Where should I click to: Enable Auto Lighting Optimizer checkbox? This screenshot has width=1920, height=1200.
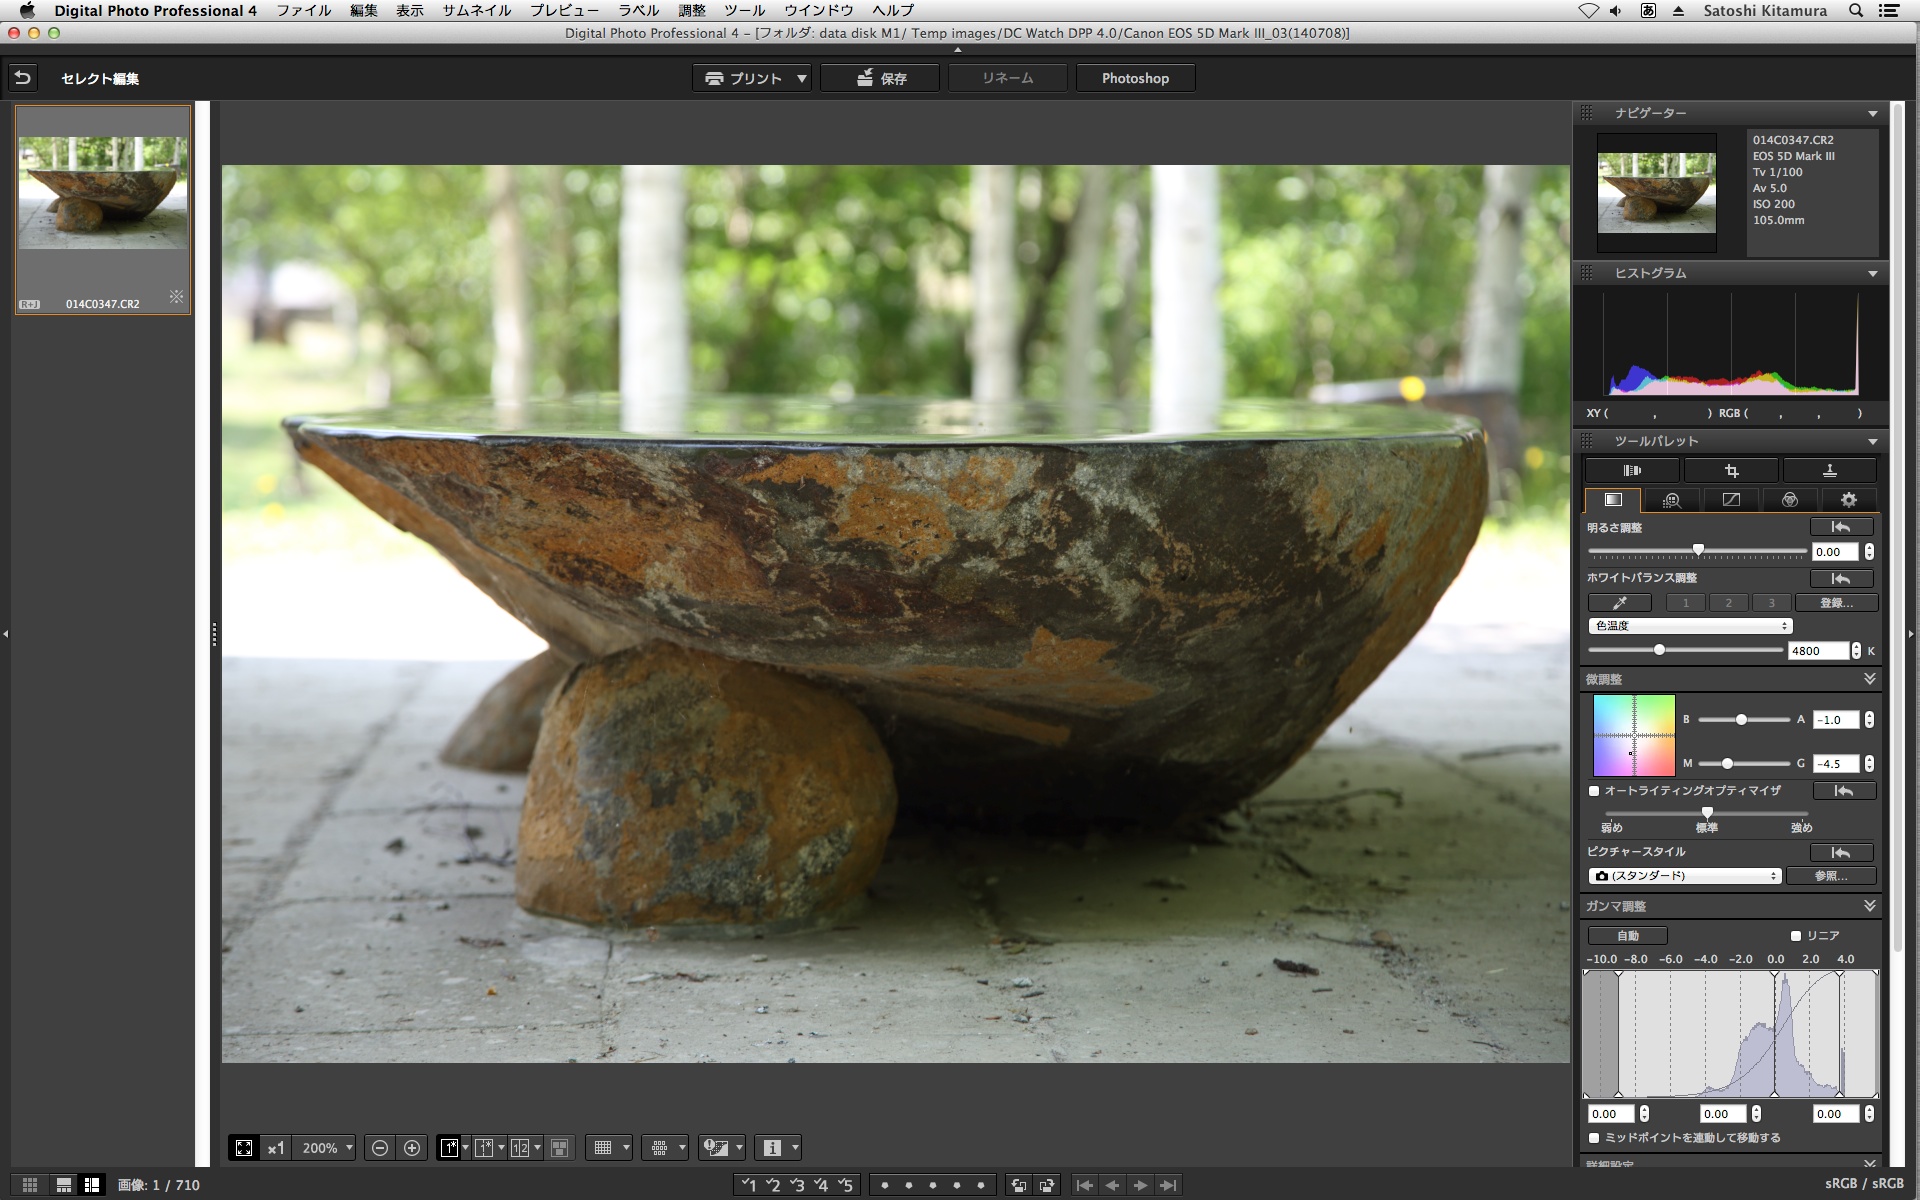coord(1594,791)
